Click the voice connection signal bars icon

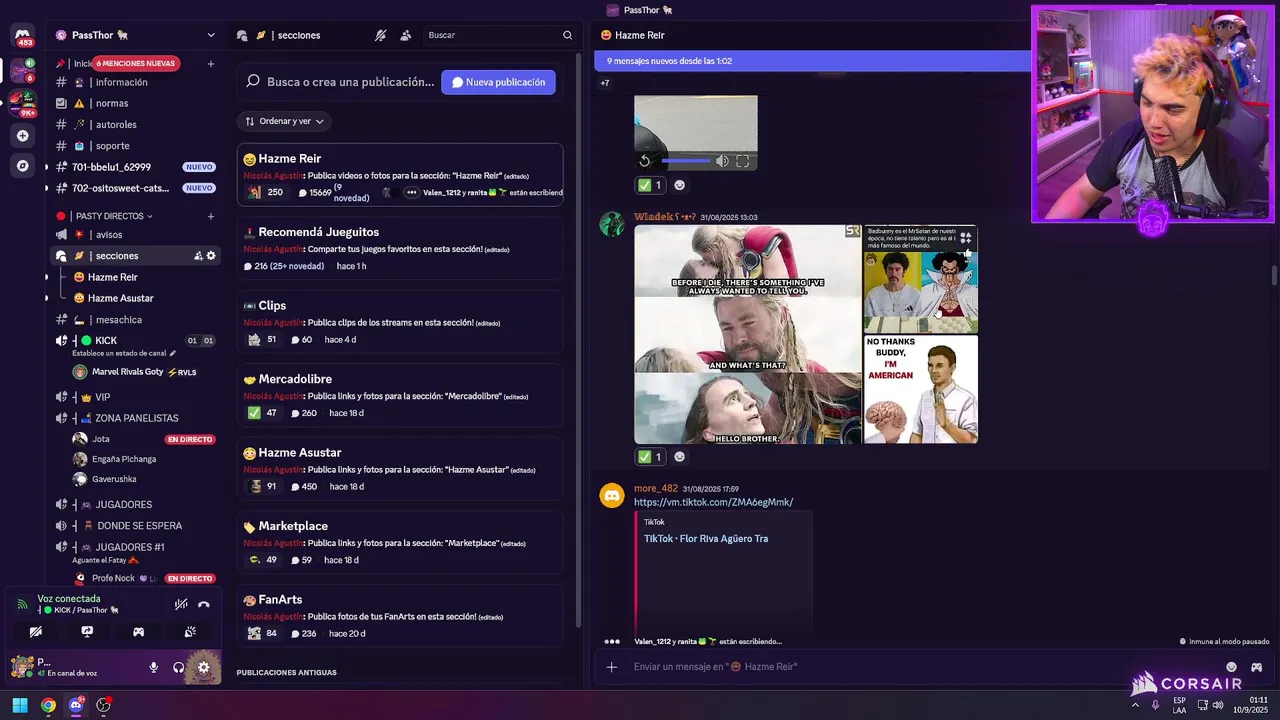pos(22,604)
